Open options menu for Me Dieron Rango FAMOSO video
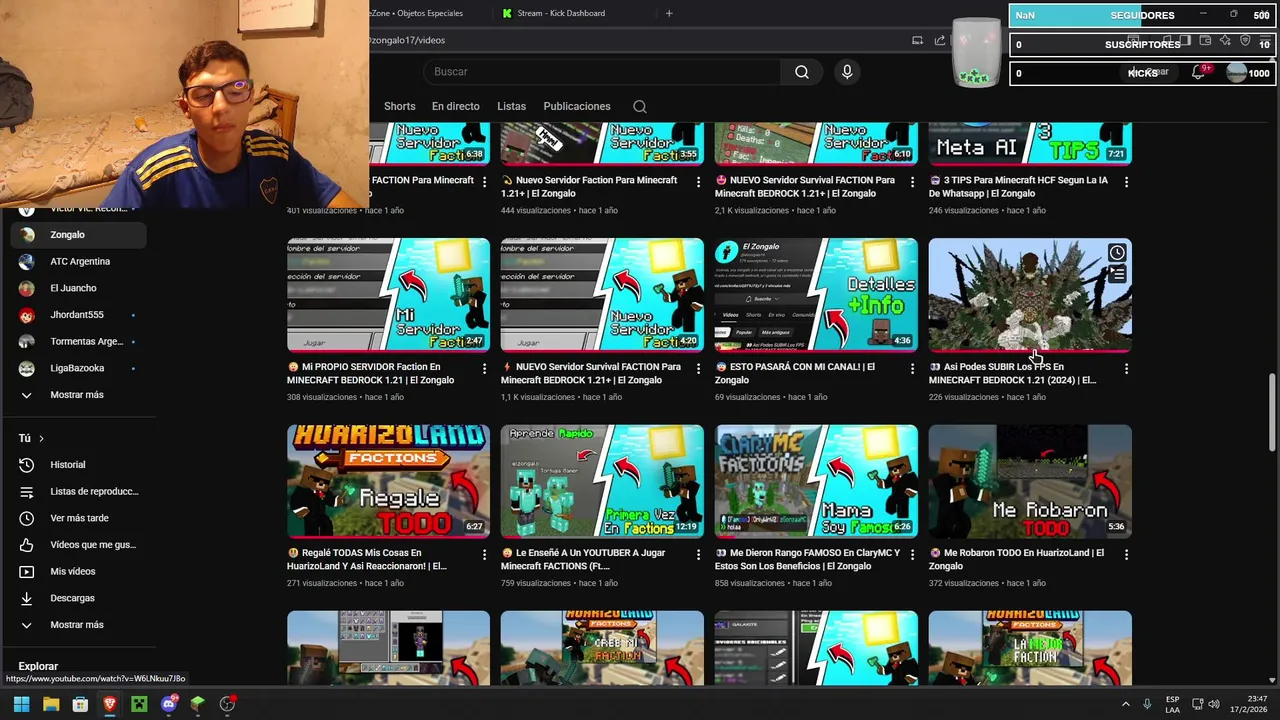Viewport: 1280px width, 720px height. click(x=912, y=554)
